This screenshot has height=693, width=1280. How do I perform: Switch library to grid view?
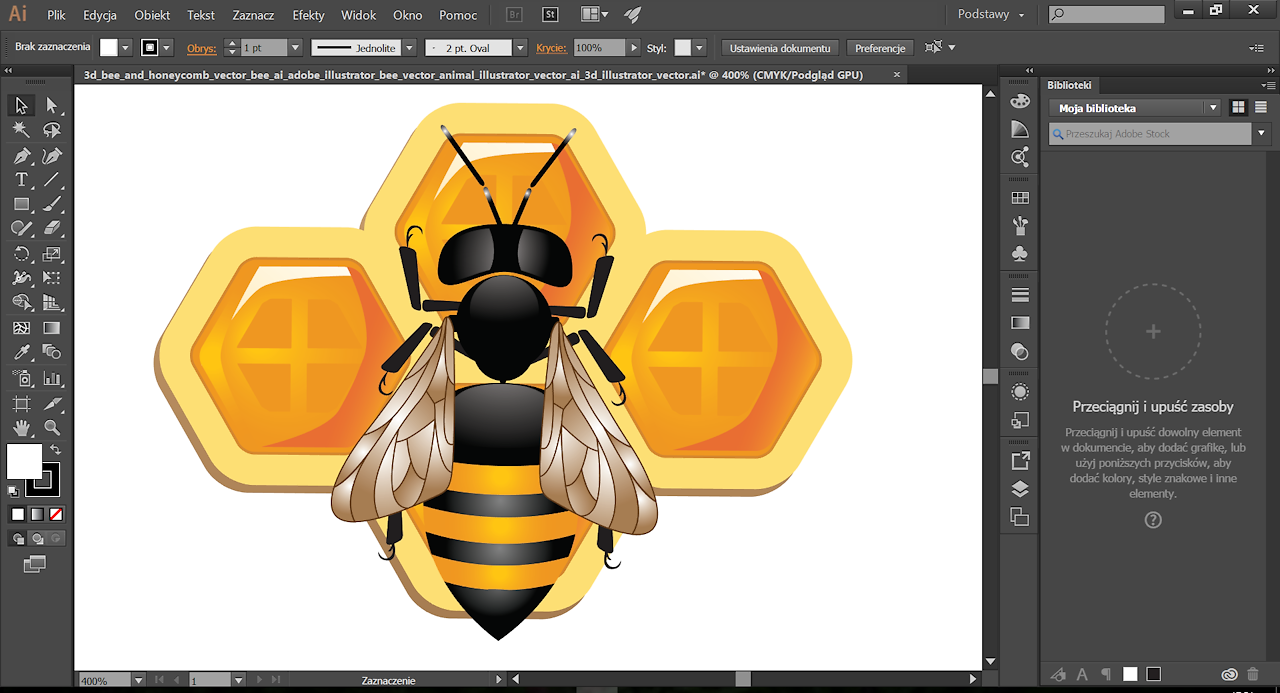pyautogui.click(x=1238, y=108)
